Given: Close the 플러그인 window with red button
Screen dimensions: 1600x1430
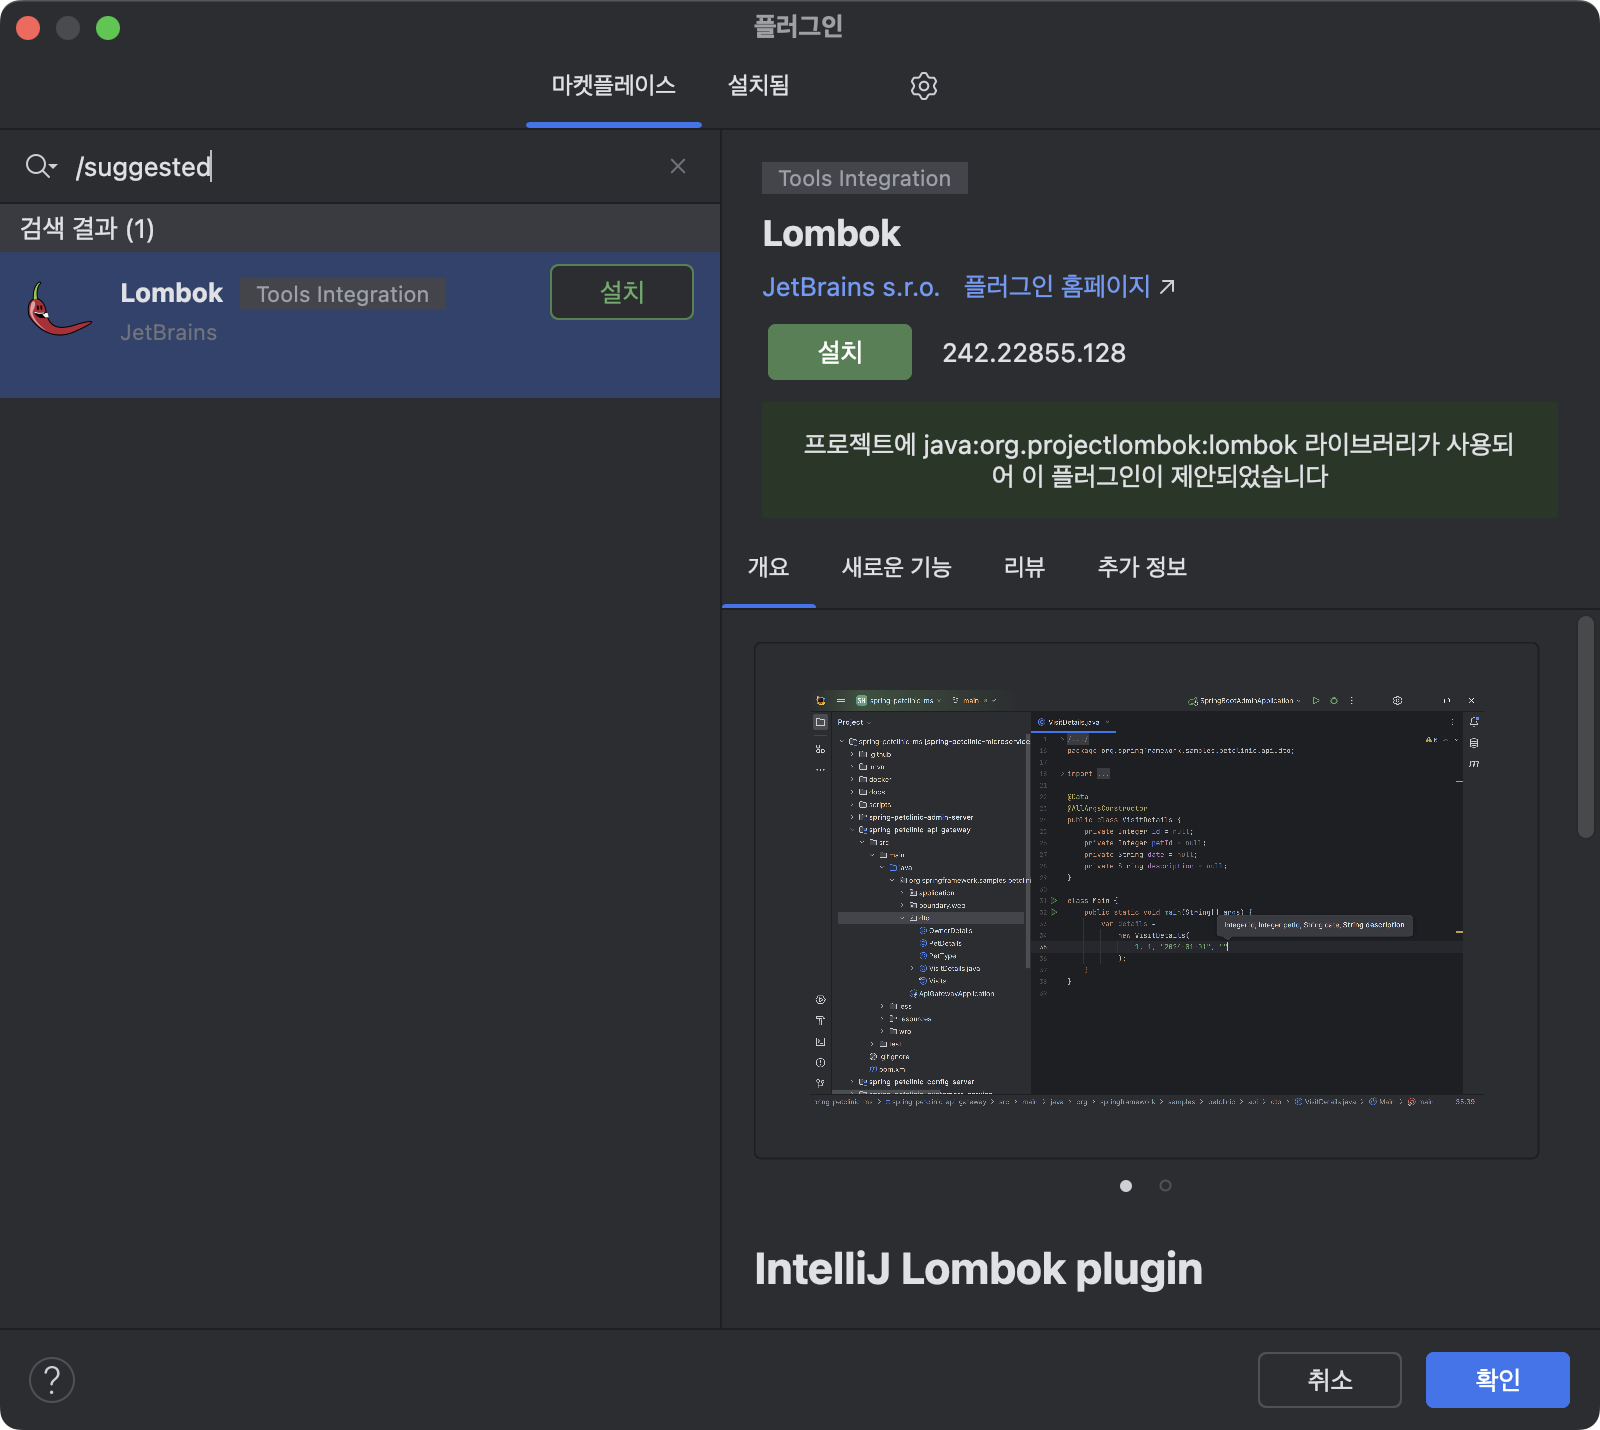Looking at the screenshot, I should (28, 28).
